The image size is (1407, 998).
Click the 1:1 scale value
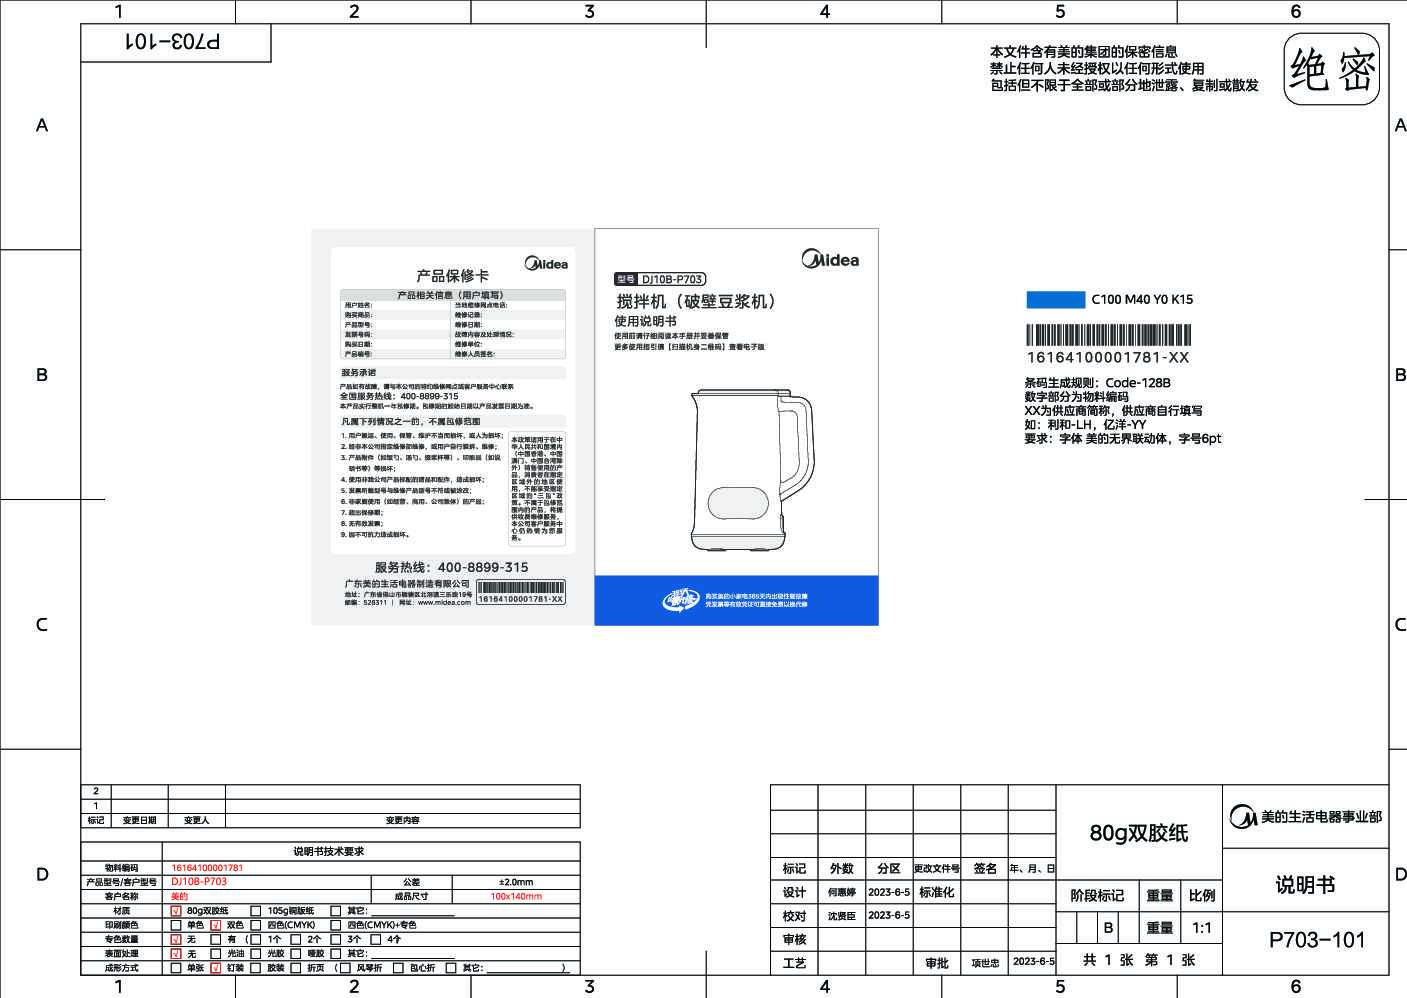tap(1202, 928)
